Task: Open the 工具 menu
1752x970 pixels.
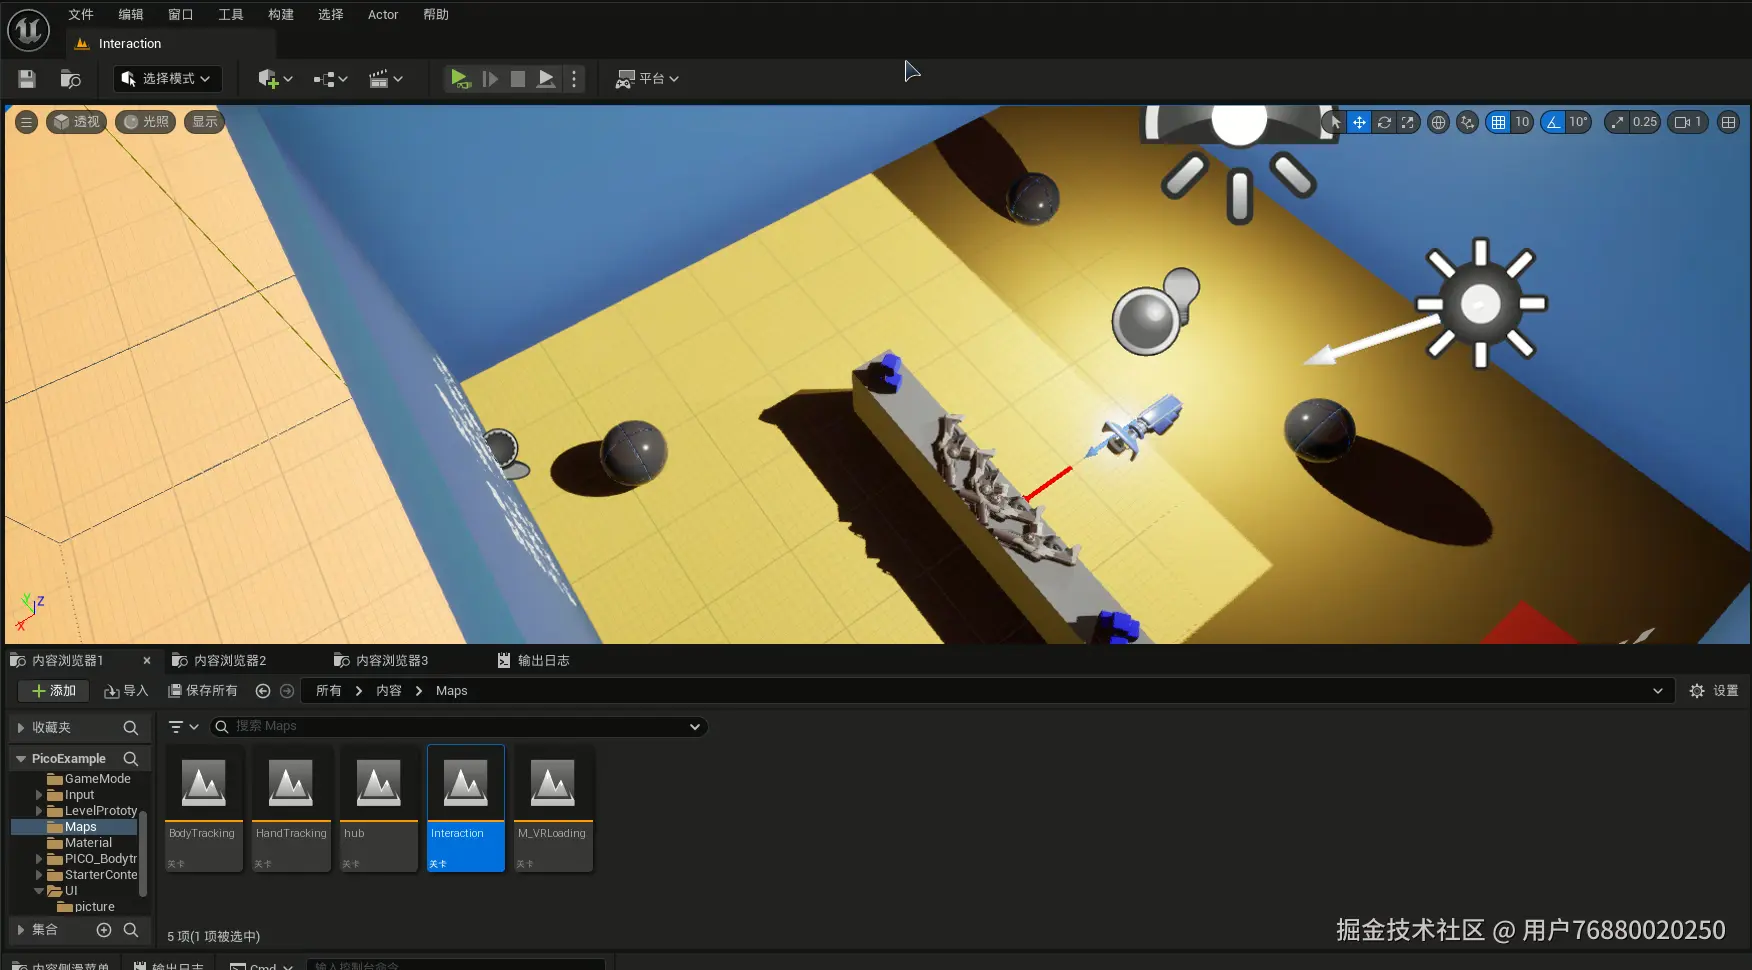Action: [x=231, y=14]
